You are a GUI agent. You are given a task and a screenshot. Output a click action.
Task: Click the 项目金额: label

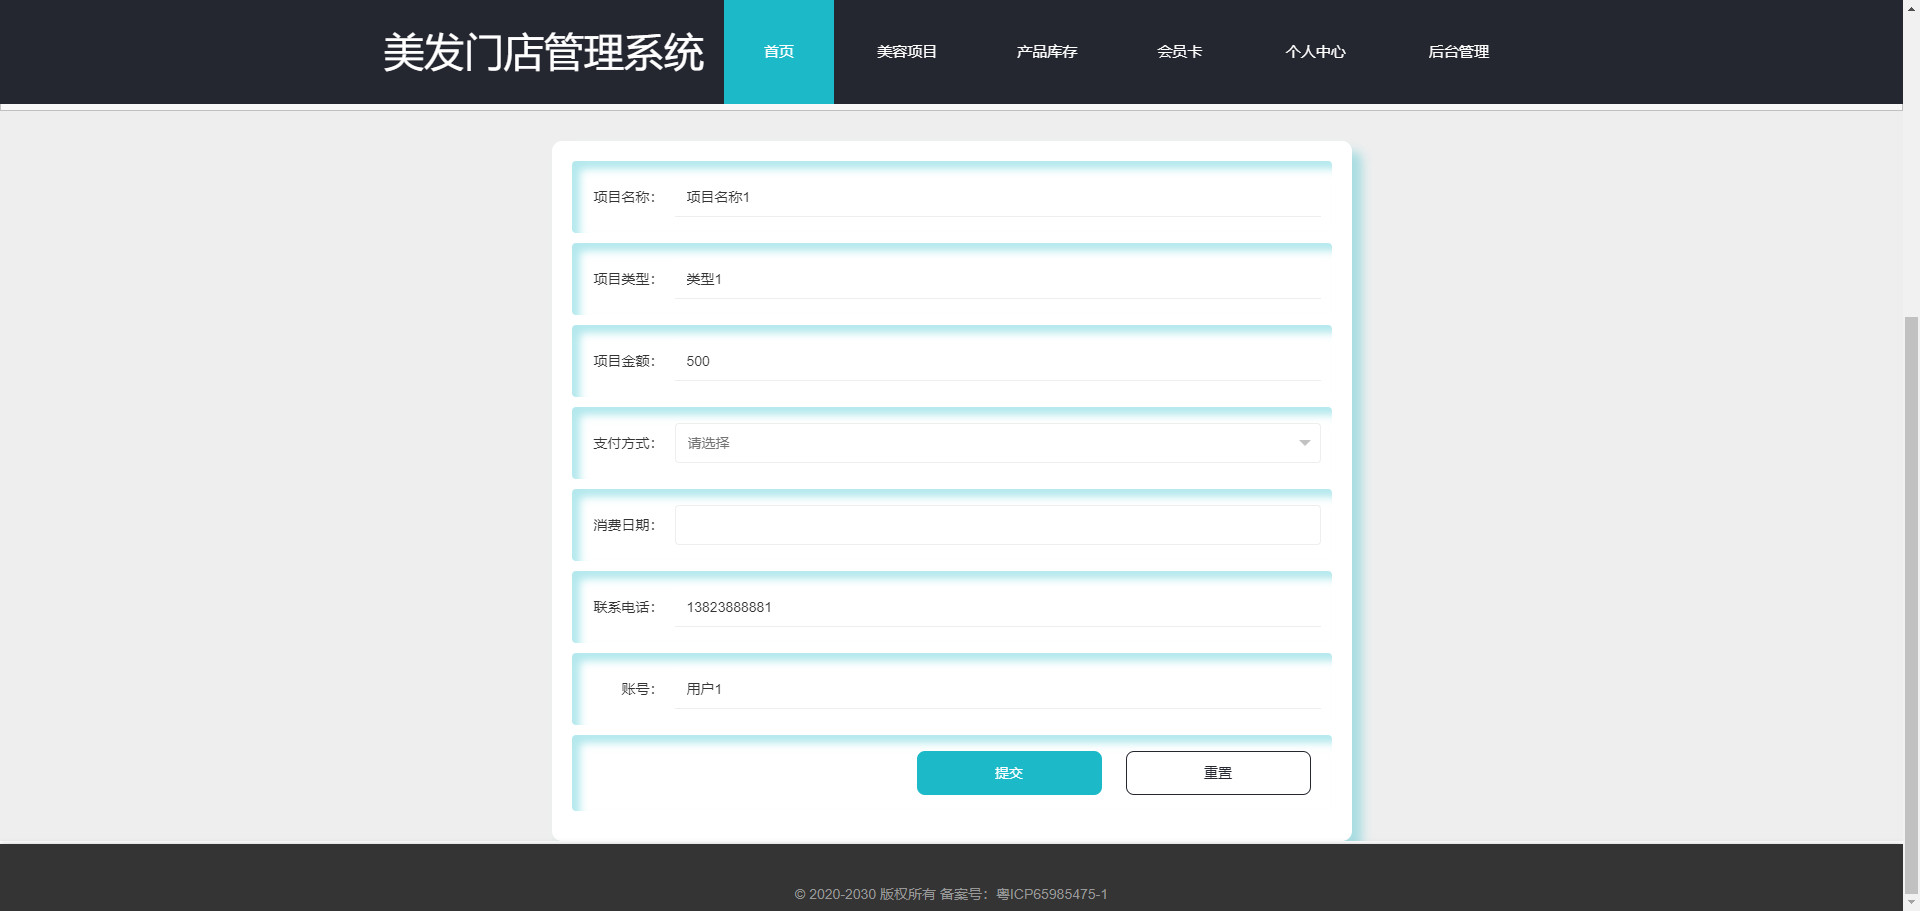(x=623, y=361)
